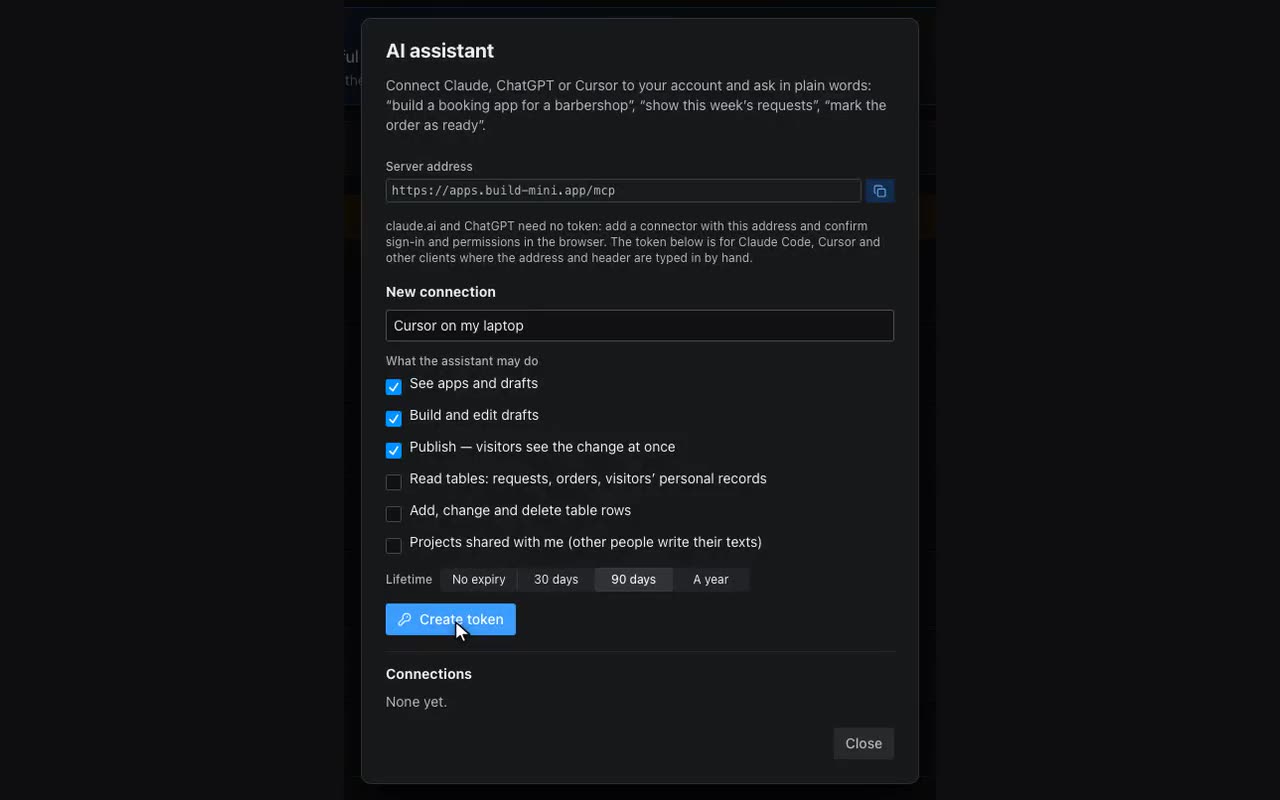
Task: Disable the Publish permission checkbox
Action: click(x=394, y=450)
